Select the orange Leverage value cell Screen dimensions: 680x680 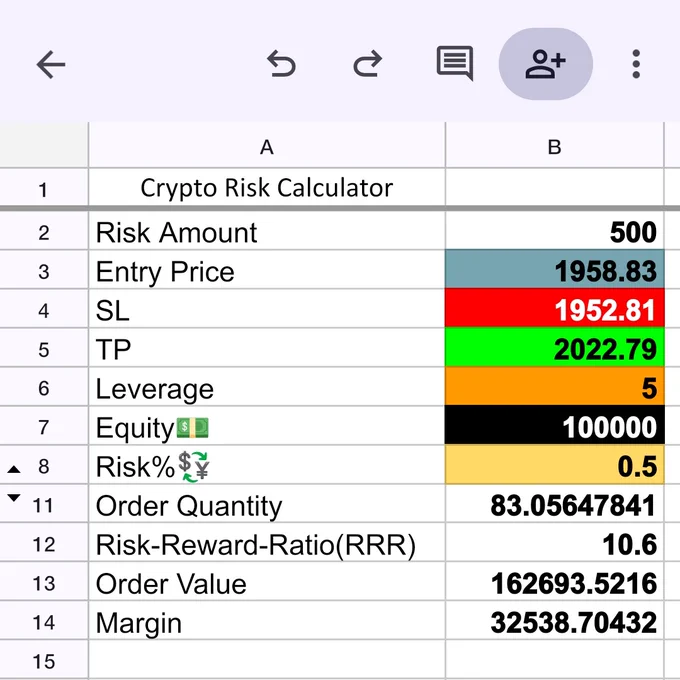555,387
